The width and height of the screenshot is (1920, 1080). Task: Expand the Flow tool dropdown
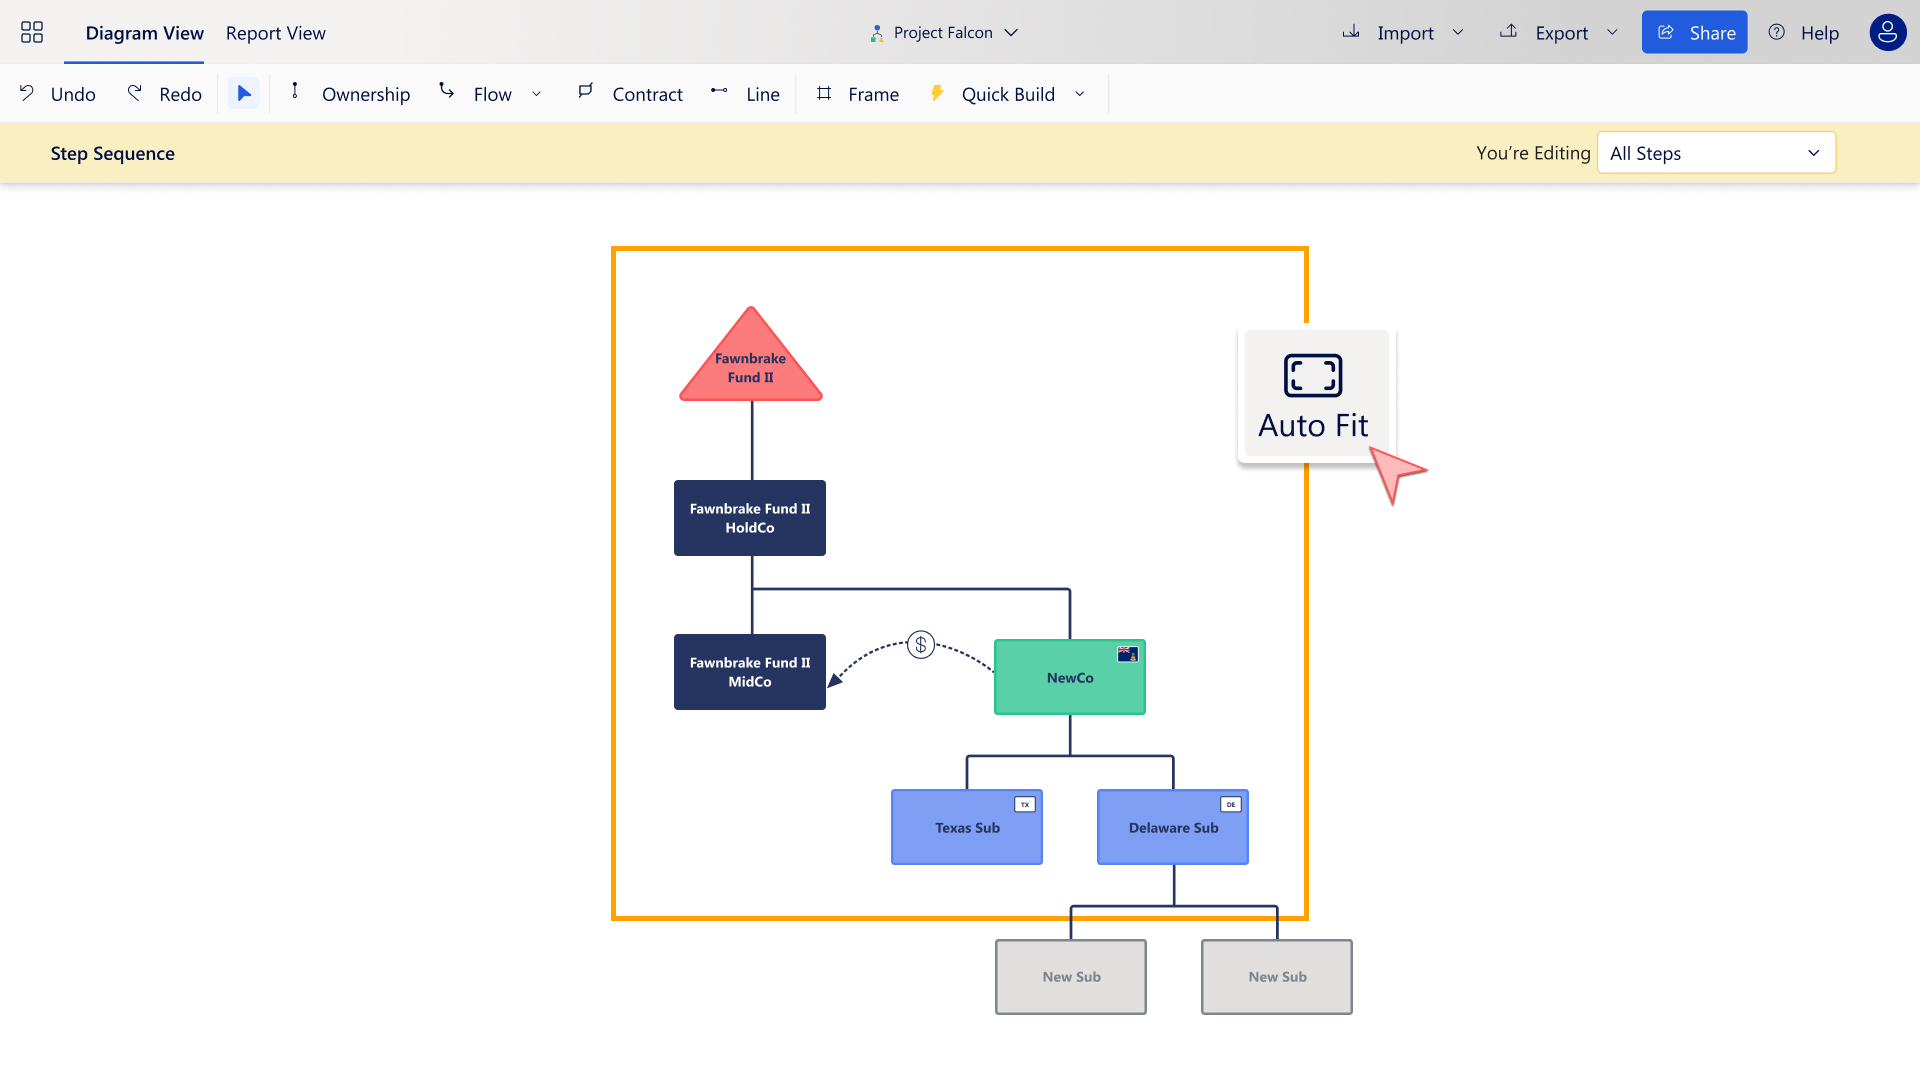click(x=536, y=94)
